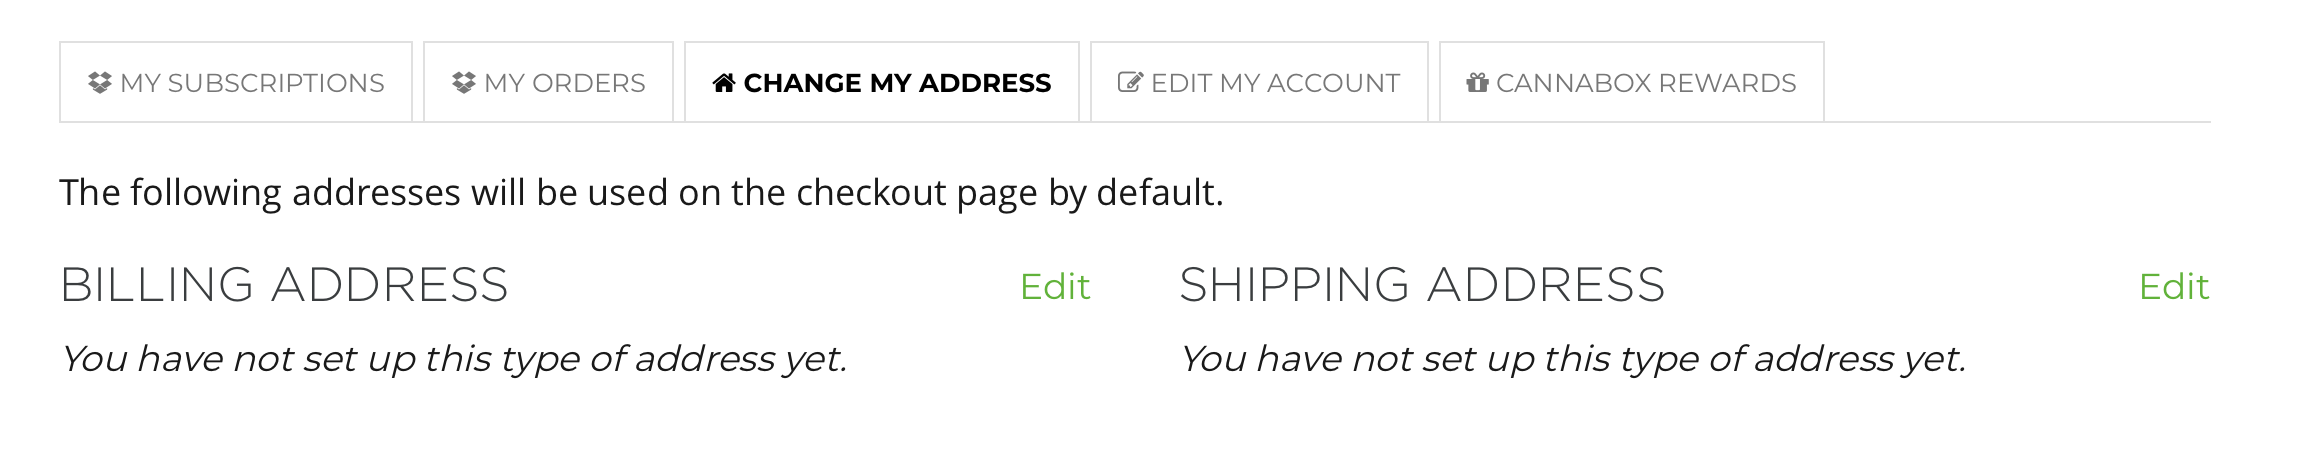Click the word 'ADDRESS' in the Shipping heading
The height and width of the screenshot is (466, 2298).
(1546, 285)
